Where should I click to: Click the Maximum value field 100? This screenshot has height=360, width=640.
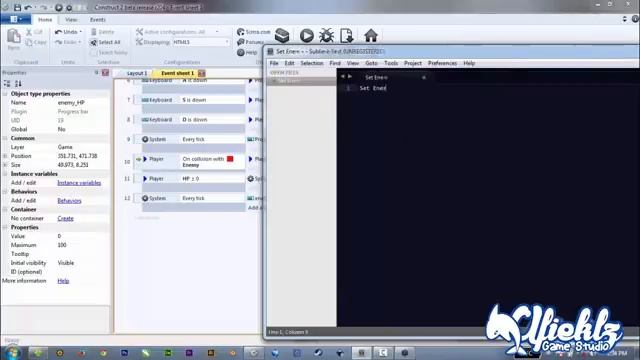[x=62, y=245]
